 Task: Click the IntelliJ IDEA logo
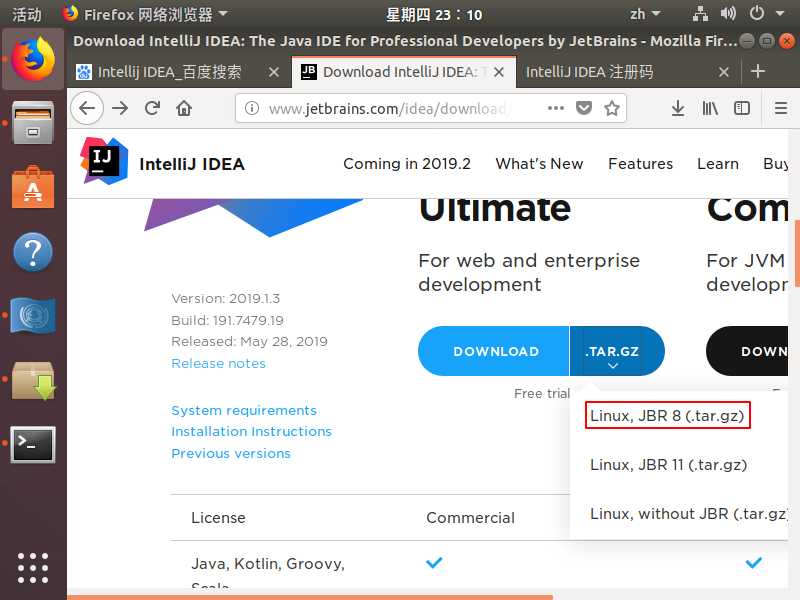[104, 161]
